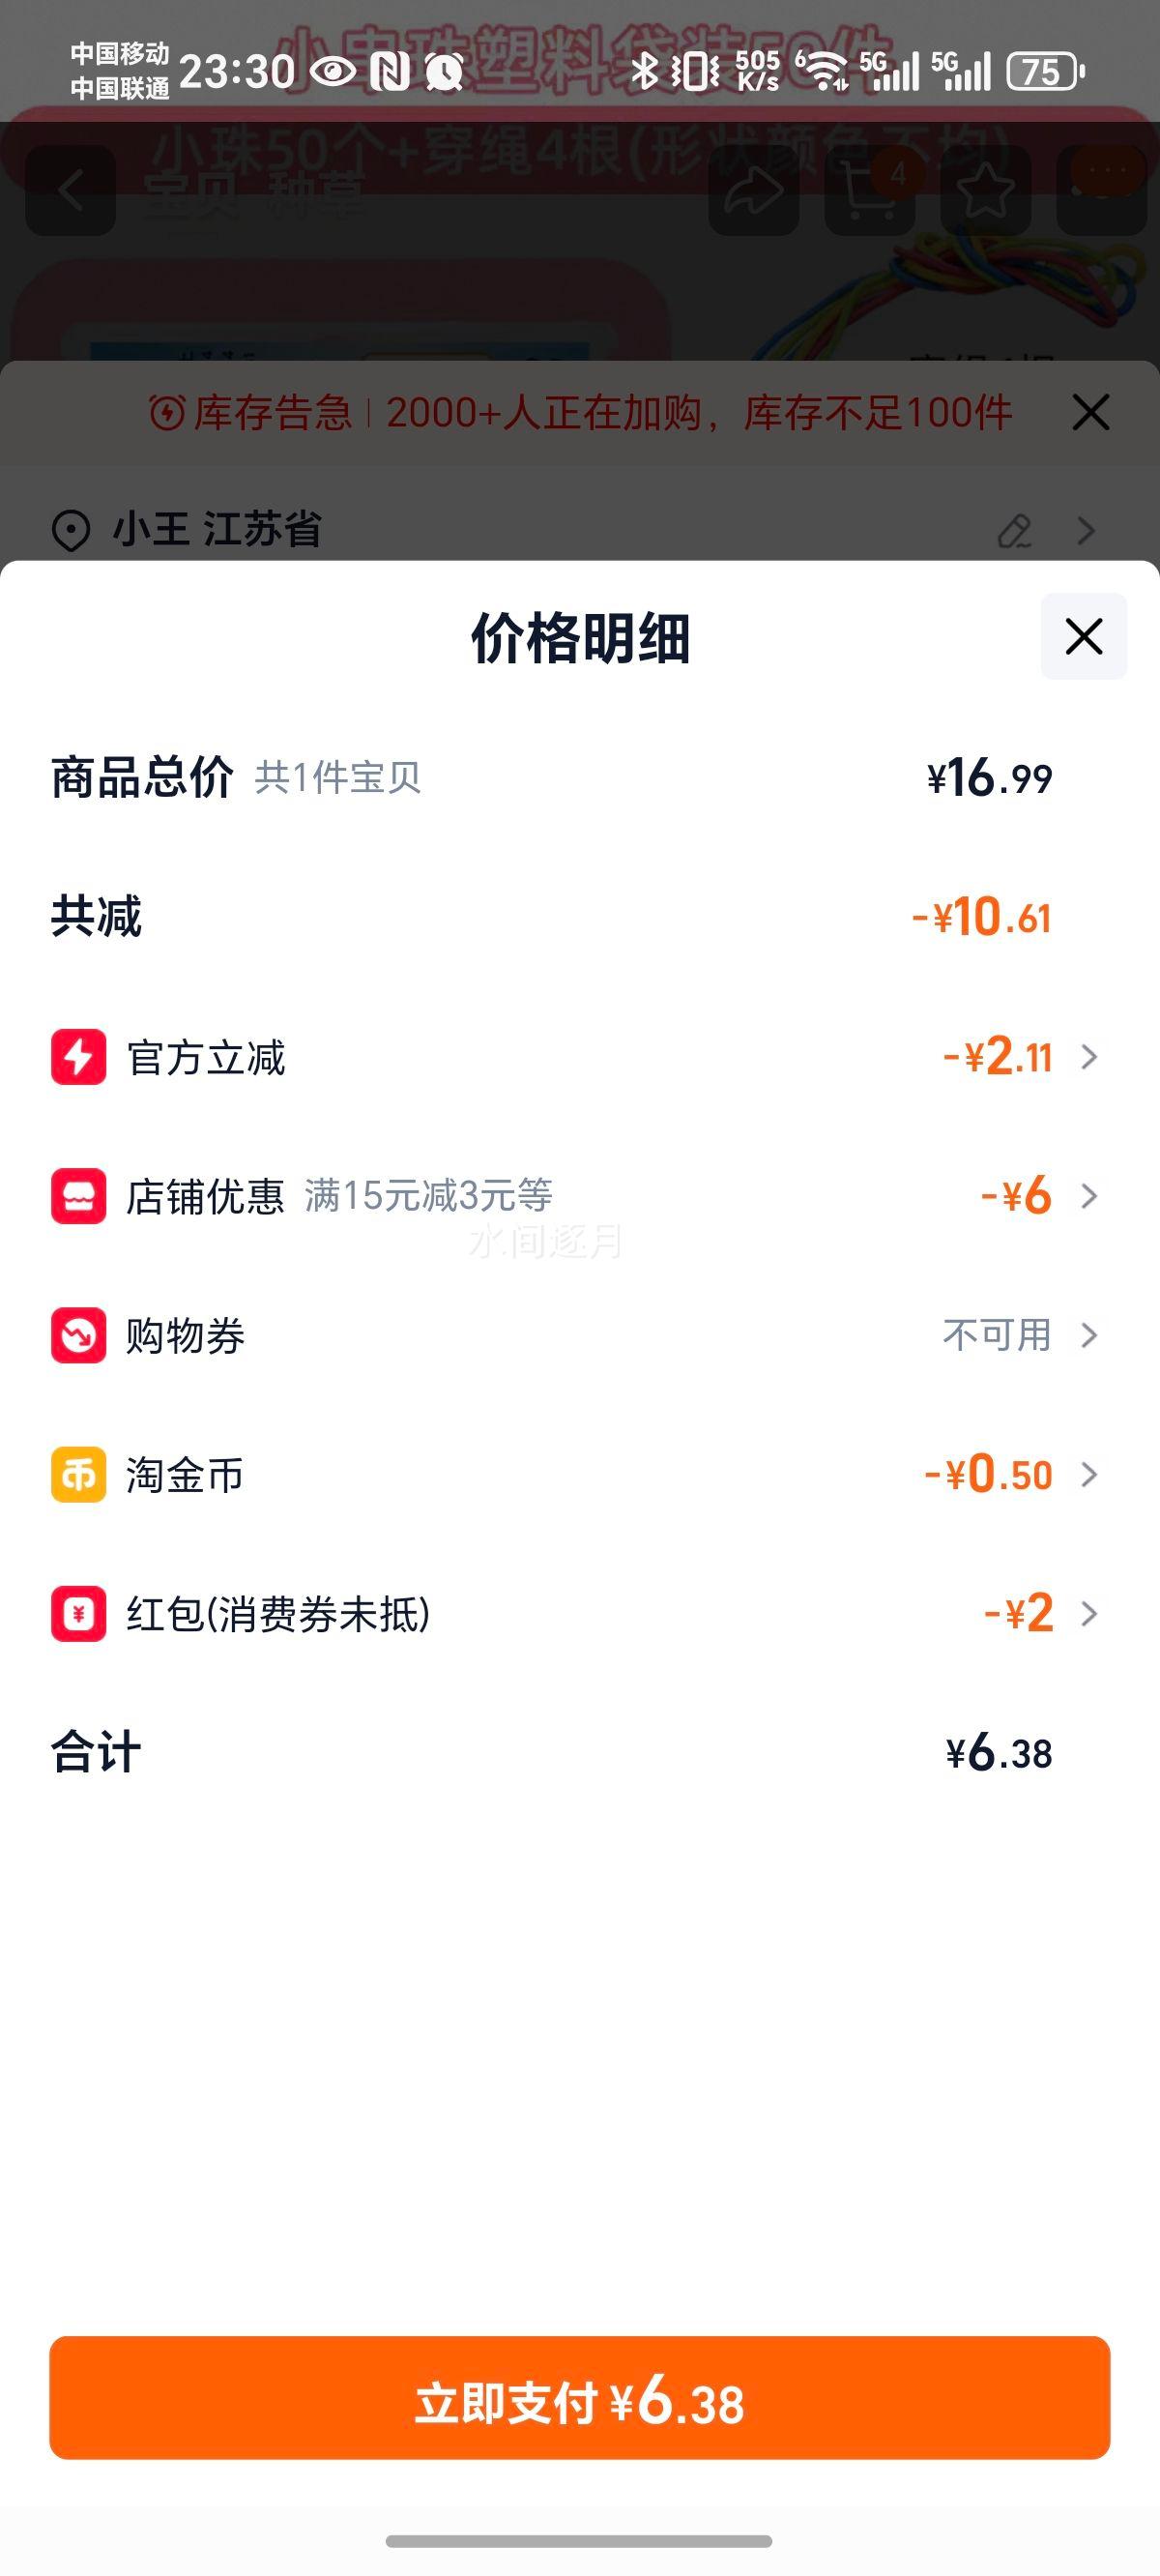
Task: Expand 官方立减 discount details chevron
Action: pyautogui.click(x=1090, y=1057)
